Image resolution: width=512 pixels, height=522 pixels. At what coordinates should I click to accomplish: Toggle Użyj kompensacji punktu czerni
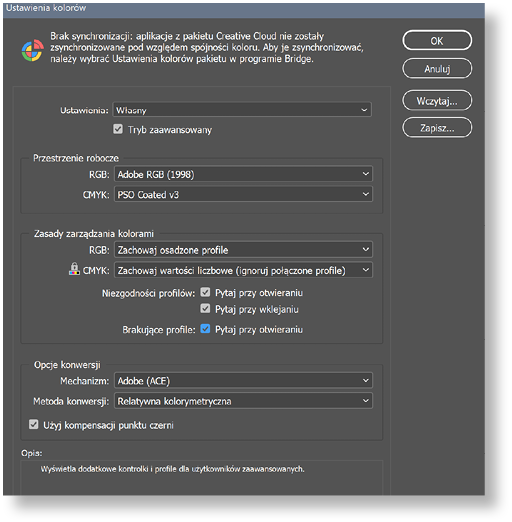pos(33,424)
